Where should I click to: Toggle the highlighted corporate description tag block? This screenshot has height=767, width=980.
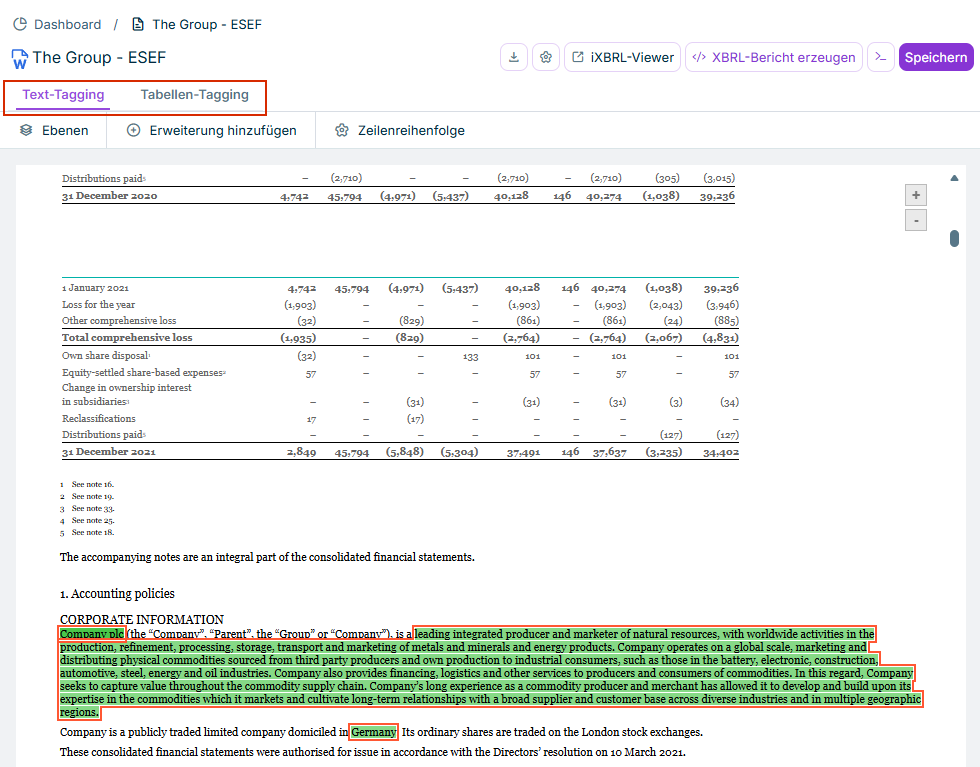pos(500,673)
